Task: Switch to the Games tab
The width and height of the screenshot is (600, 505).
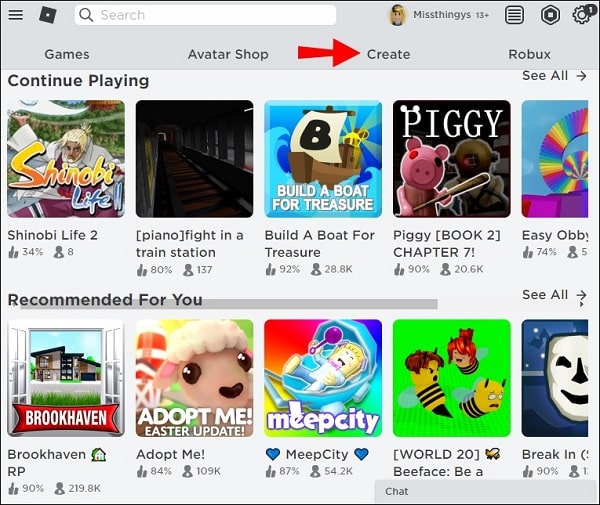Action: point(67,54)
